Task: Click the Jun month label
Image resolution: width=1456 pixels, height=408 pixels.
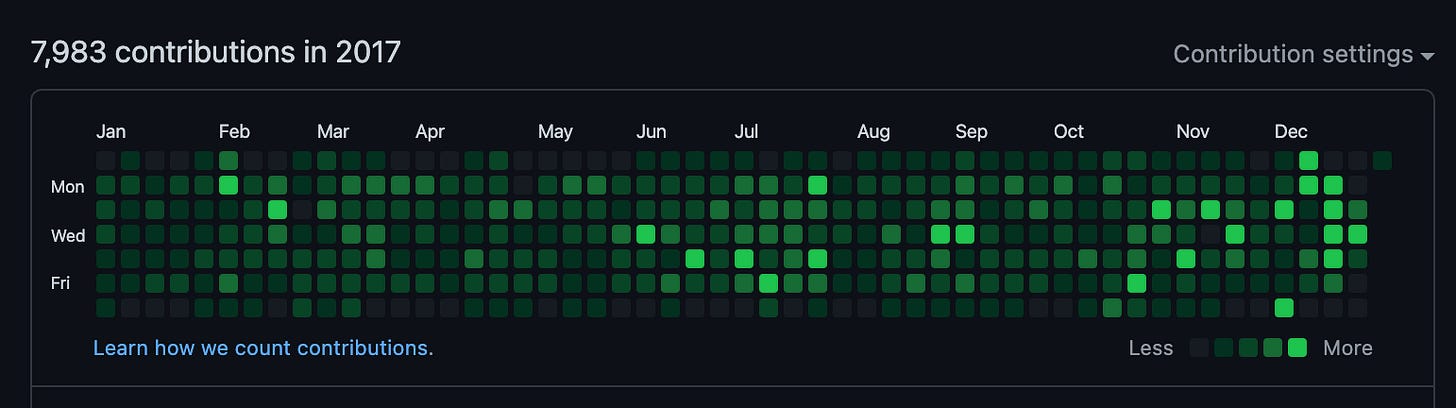Action: [651, 132]
